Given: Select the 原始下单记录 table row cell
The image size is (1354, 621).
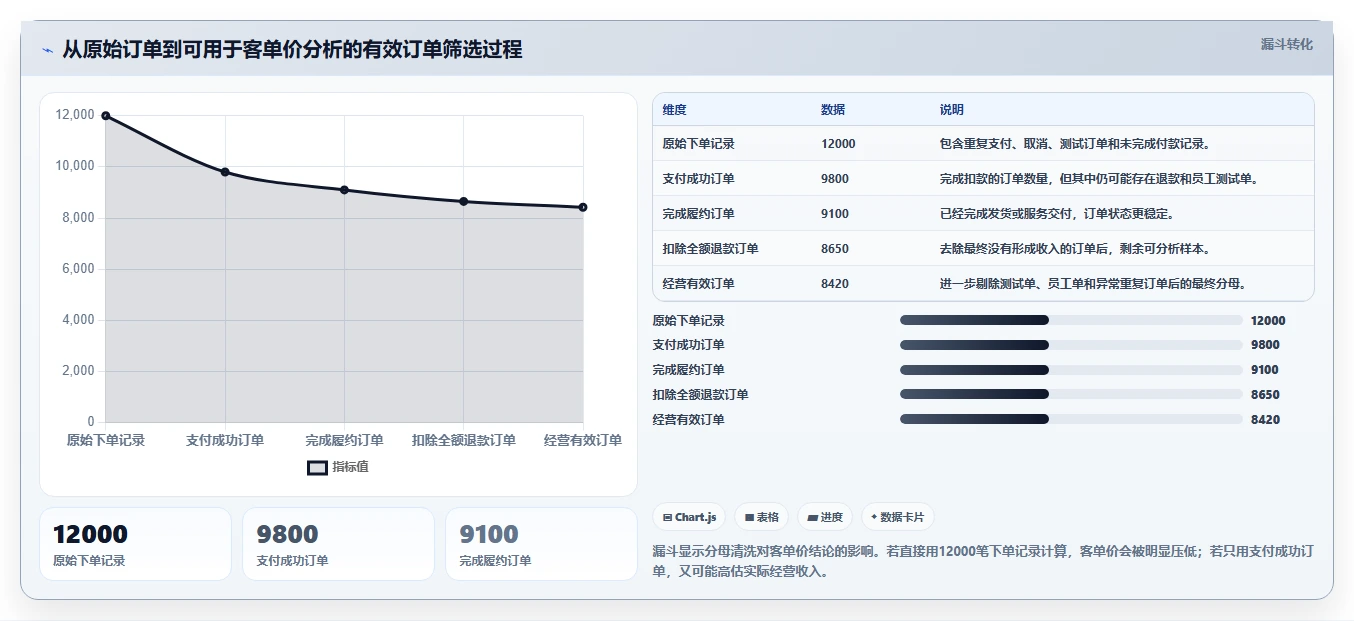Looking at the screenshot, I should pos(698,144).
